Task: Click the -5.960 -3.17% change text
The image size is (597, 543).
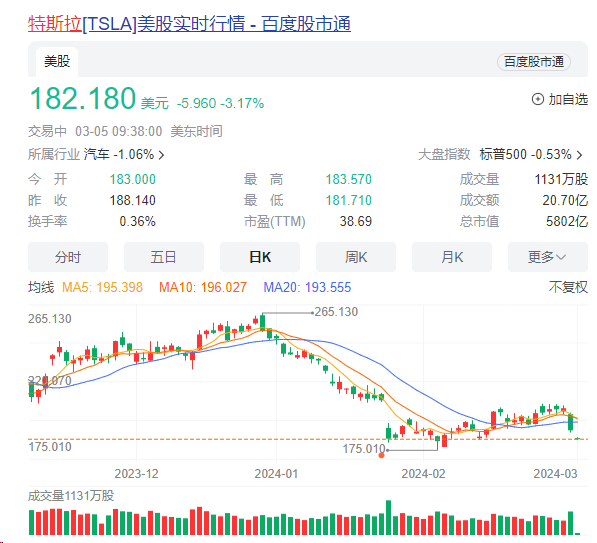Action: 220,103
